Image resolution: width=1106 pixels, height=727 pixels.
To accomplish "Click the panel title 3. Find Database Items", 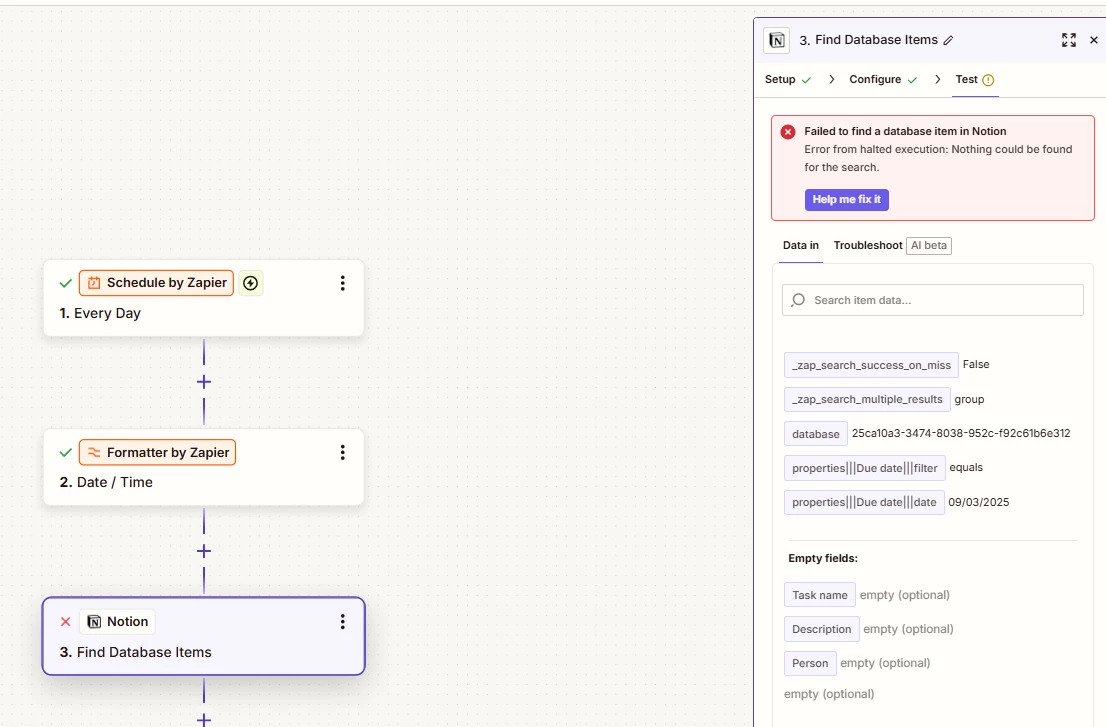I will pyautogui.click(x=868, y=40).
